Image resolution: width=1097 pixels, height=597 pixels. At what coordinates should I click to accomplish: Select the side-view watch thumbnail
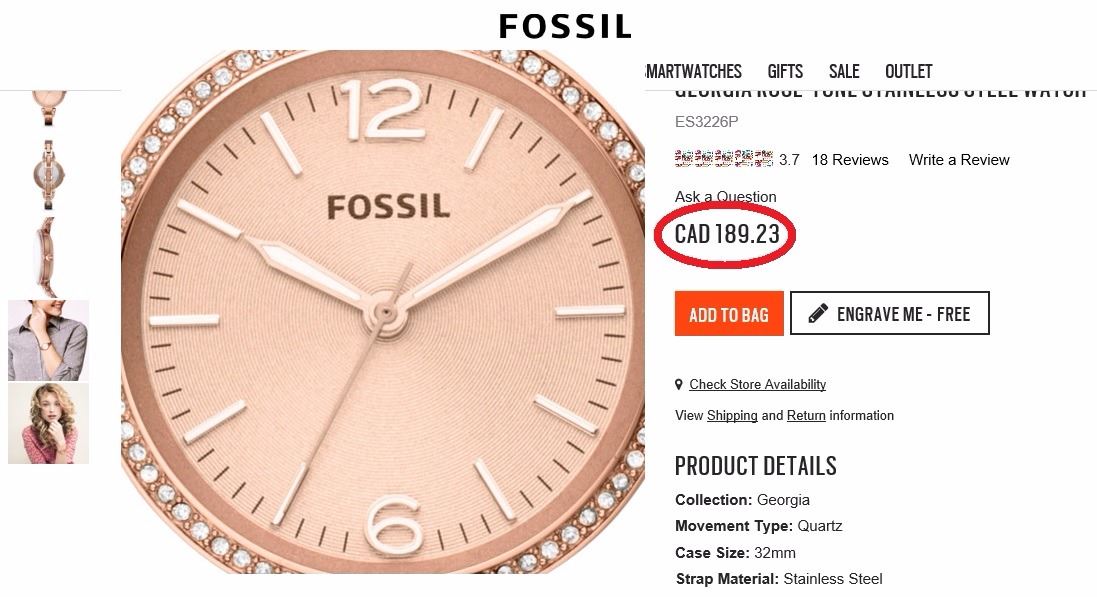tap(48, 256)
